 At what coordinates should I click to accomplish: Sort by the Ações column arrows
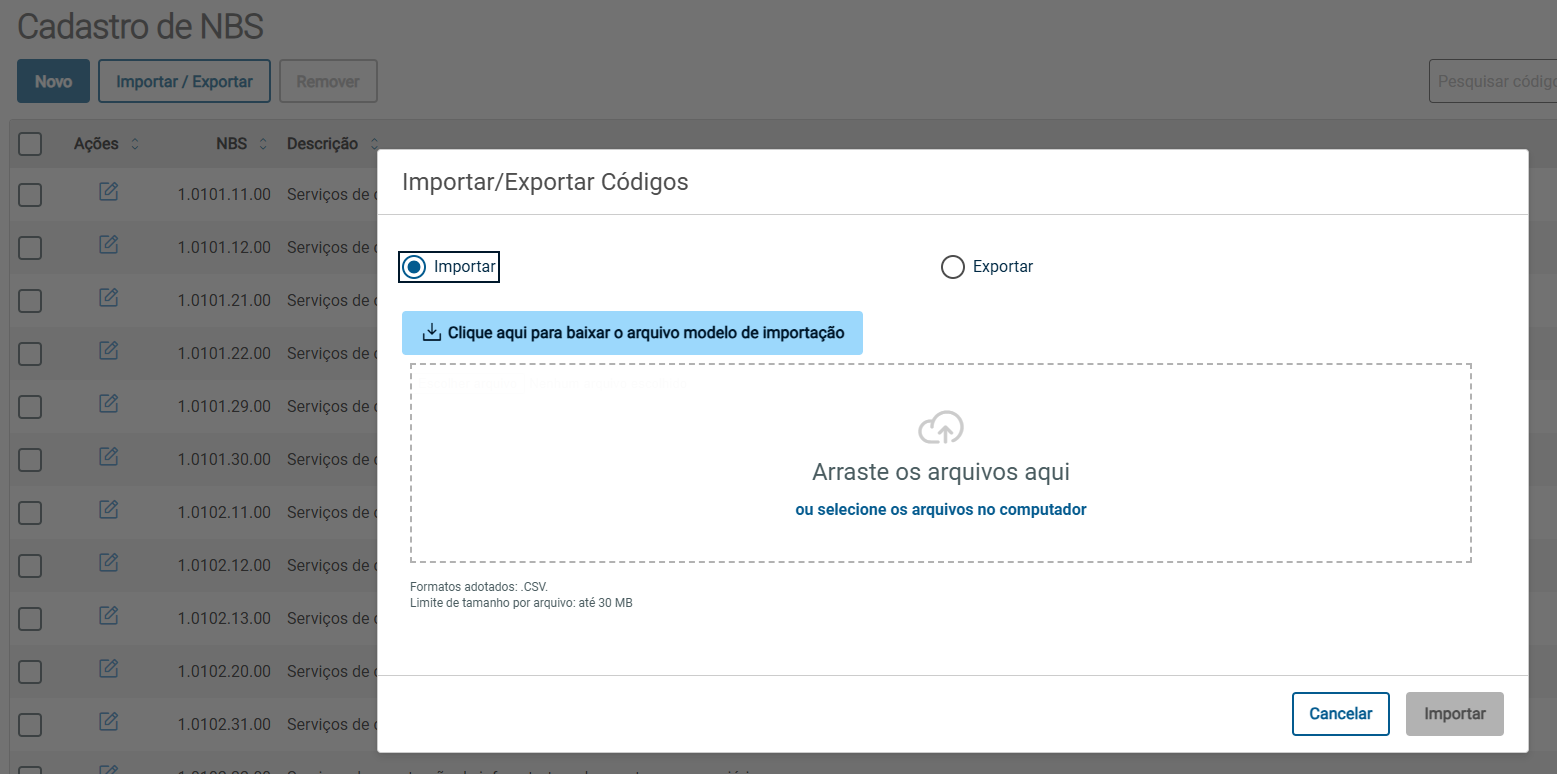tap(135, 144)
